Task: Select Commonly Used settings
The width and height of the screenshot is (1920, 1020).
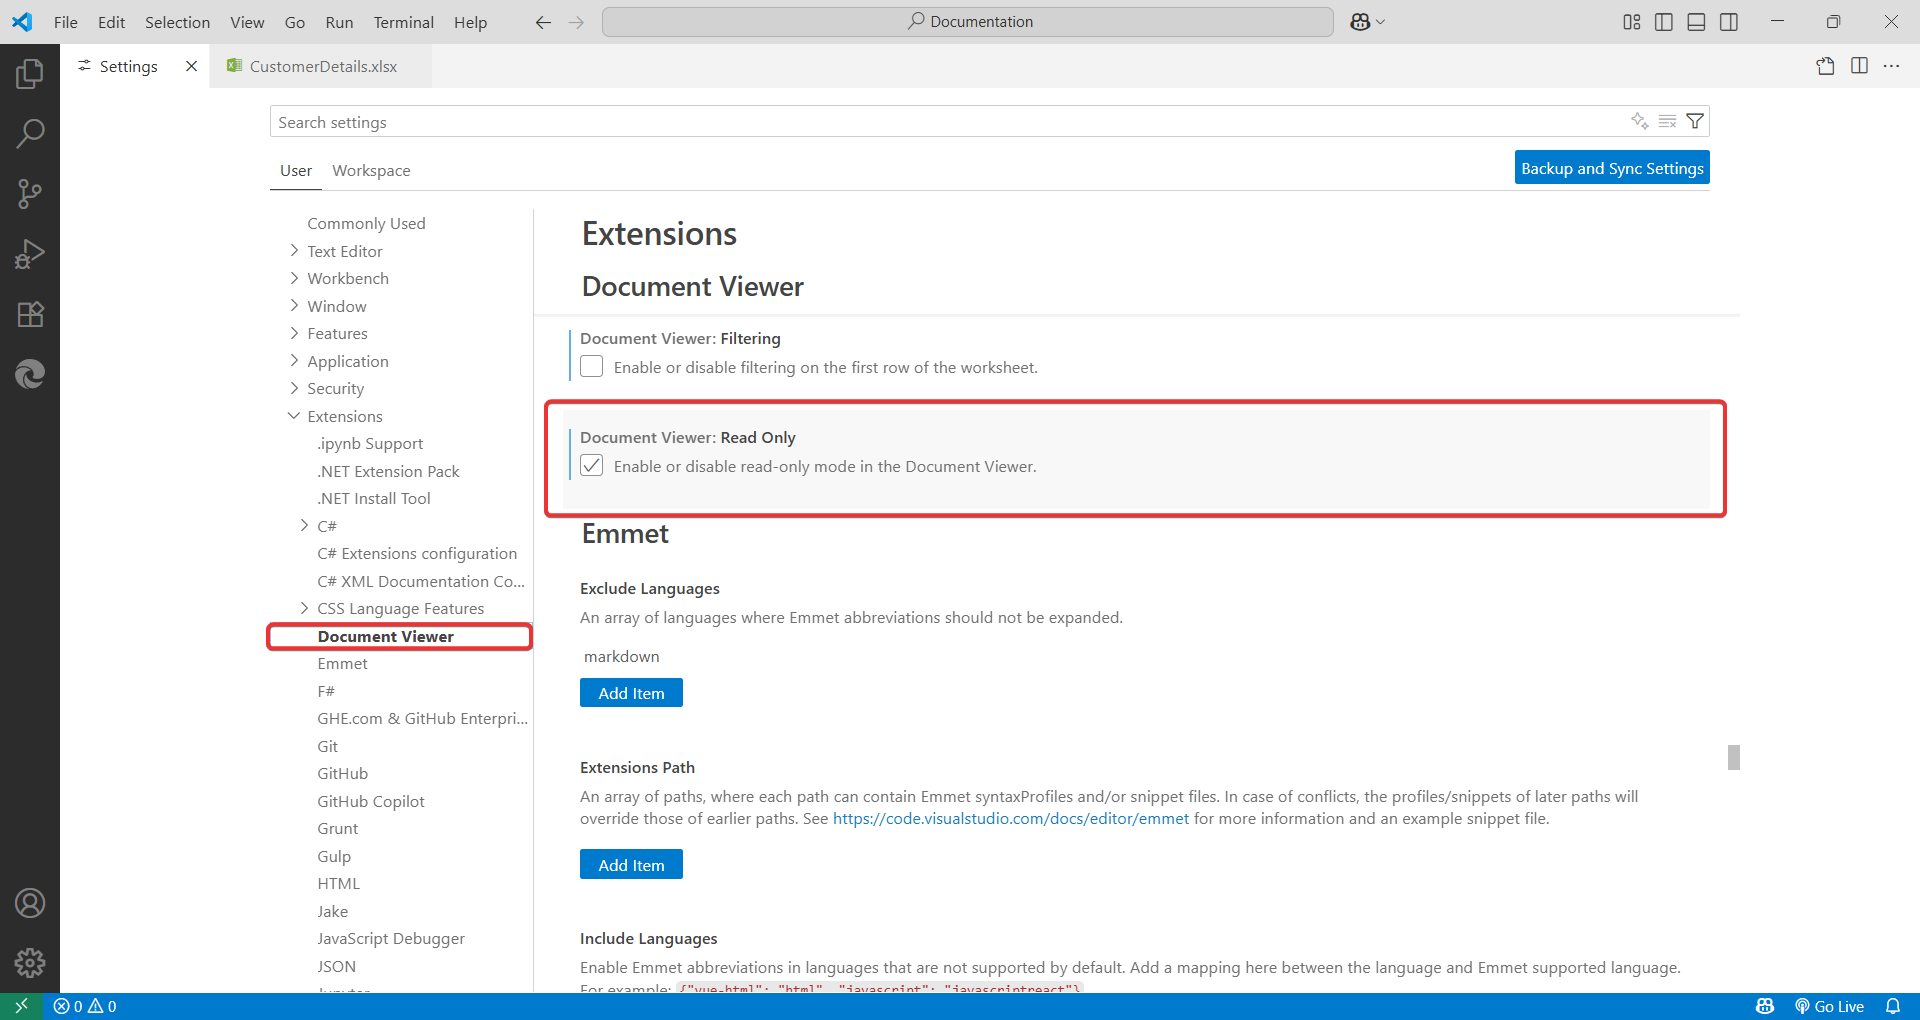Action: [x=366, y=223]
